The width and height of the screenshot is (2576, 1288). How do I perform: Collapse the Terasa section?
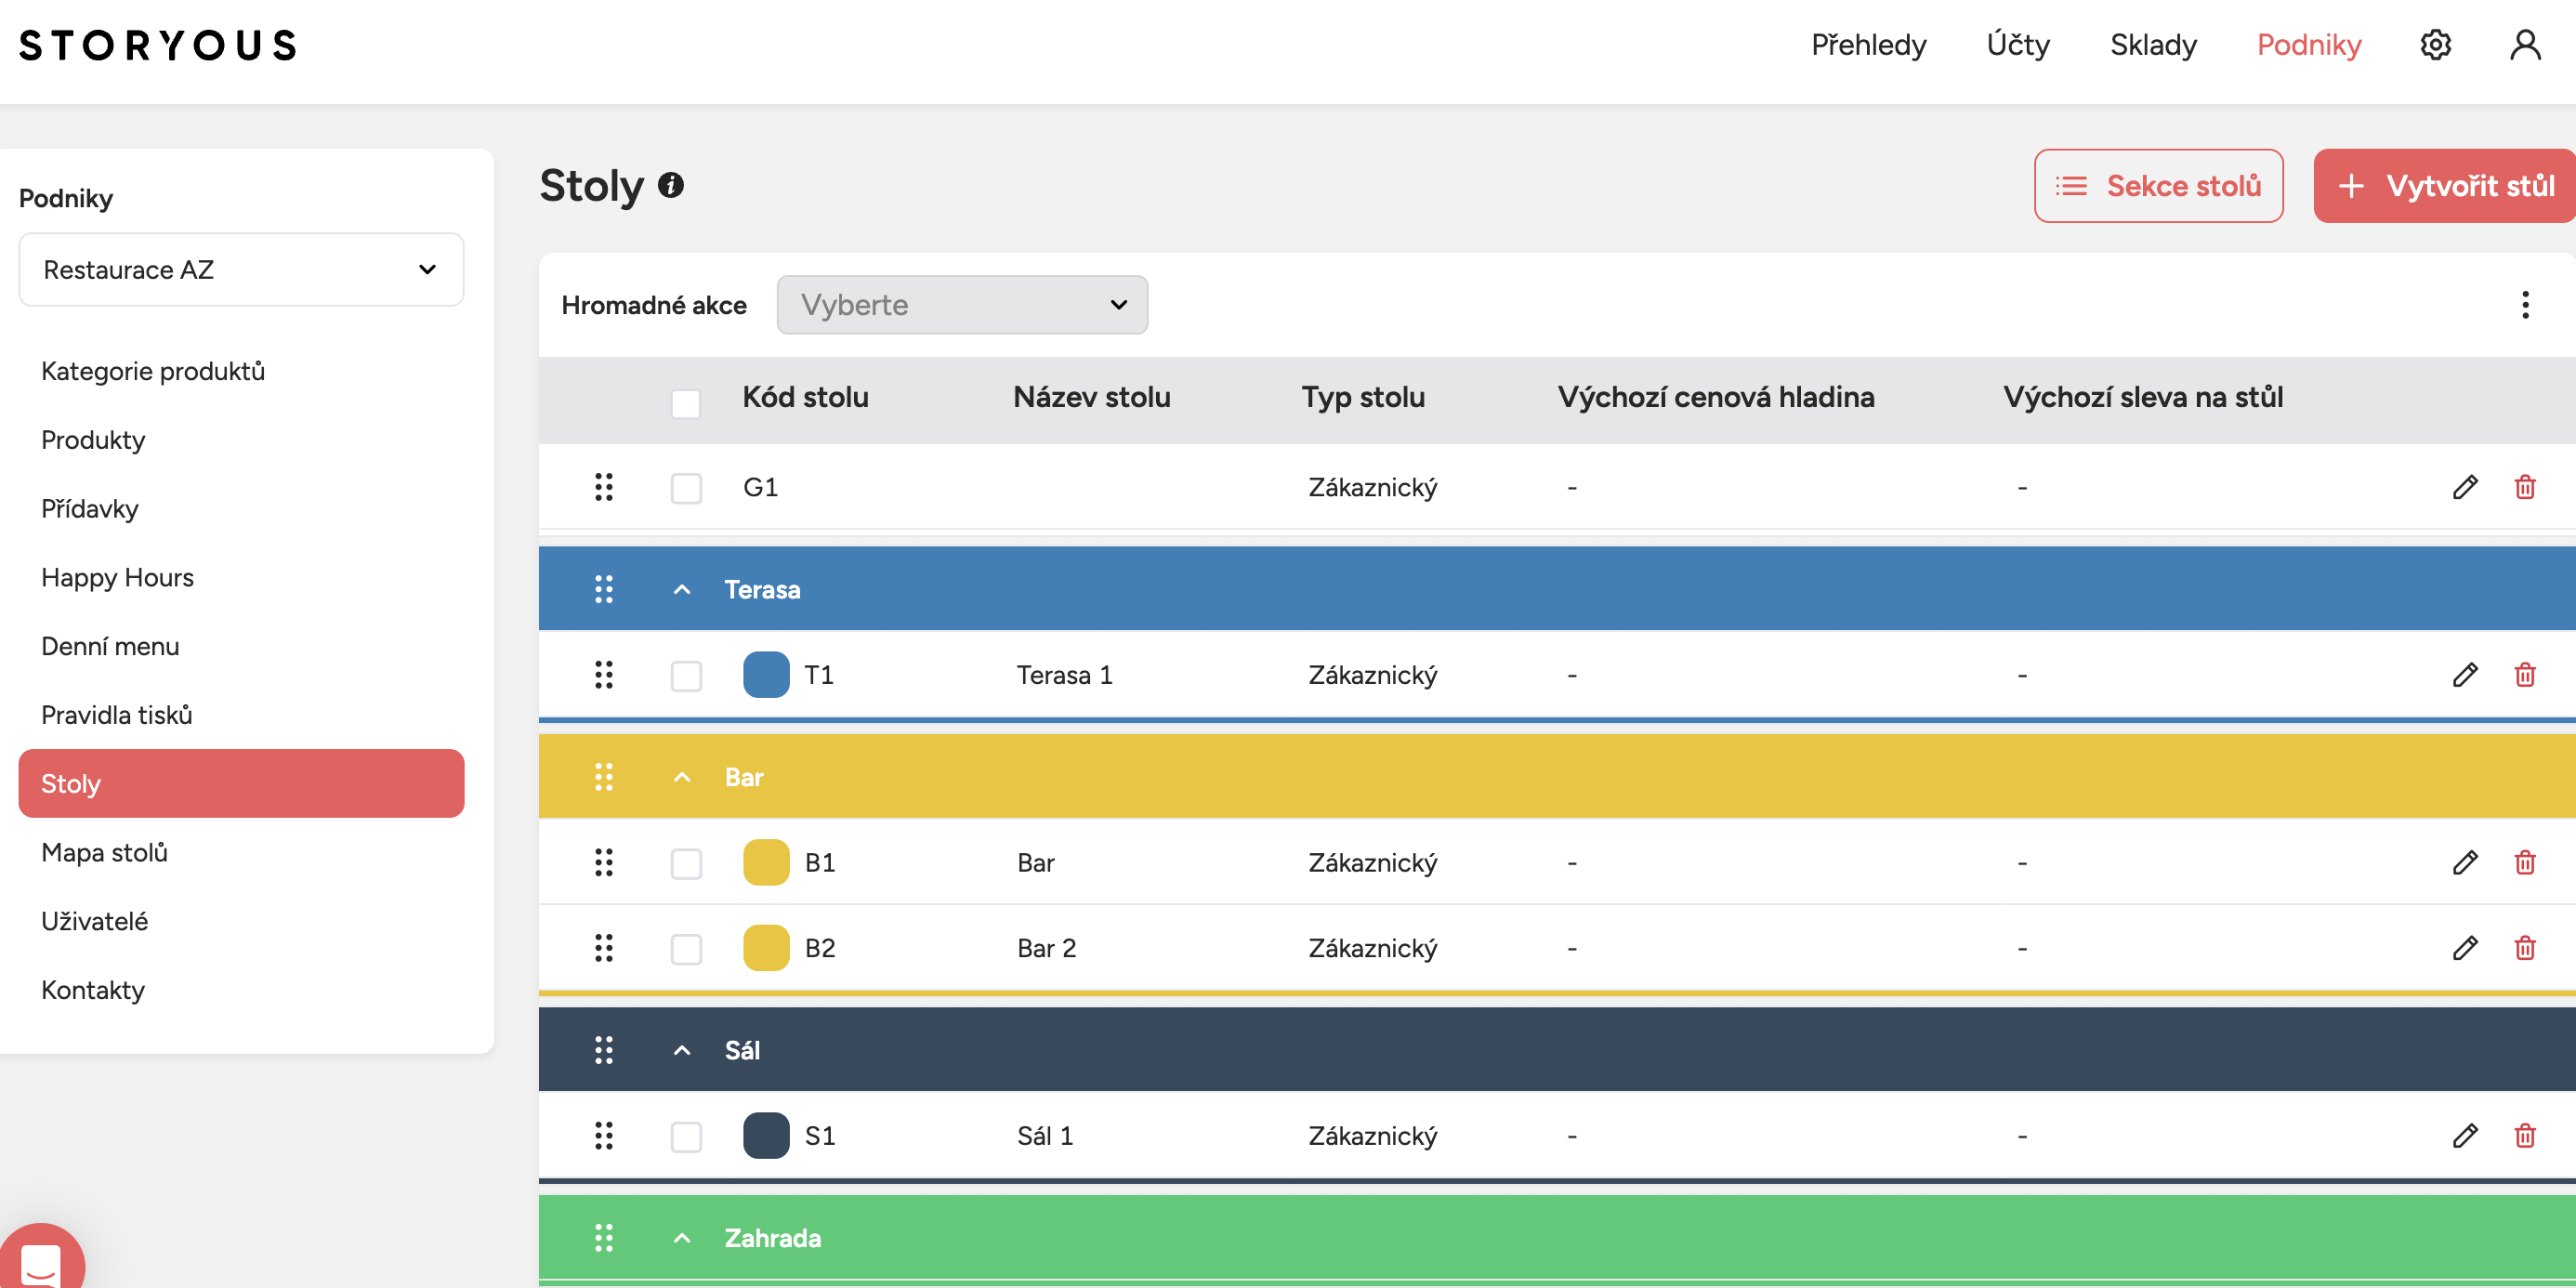tap(682, 589)
